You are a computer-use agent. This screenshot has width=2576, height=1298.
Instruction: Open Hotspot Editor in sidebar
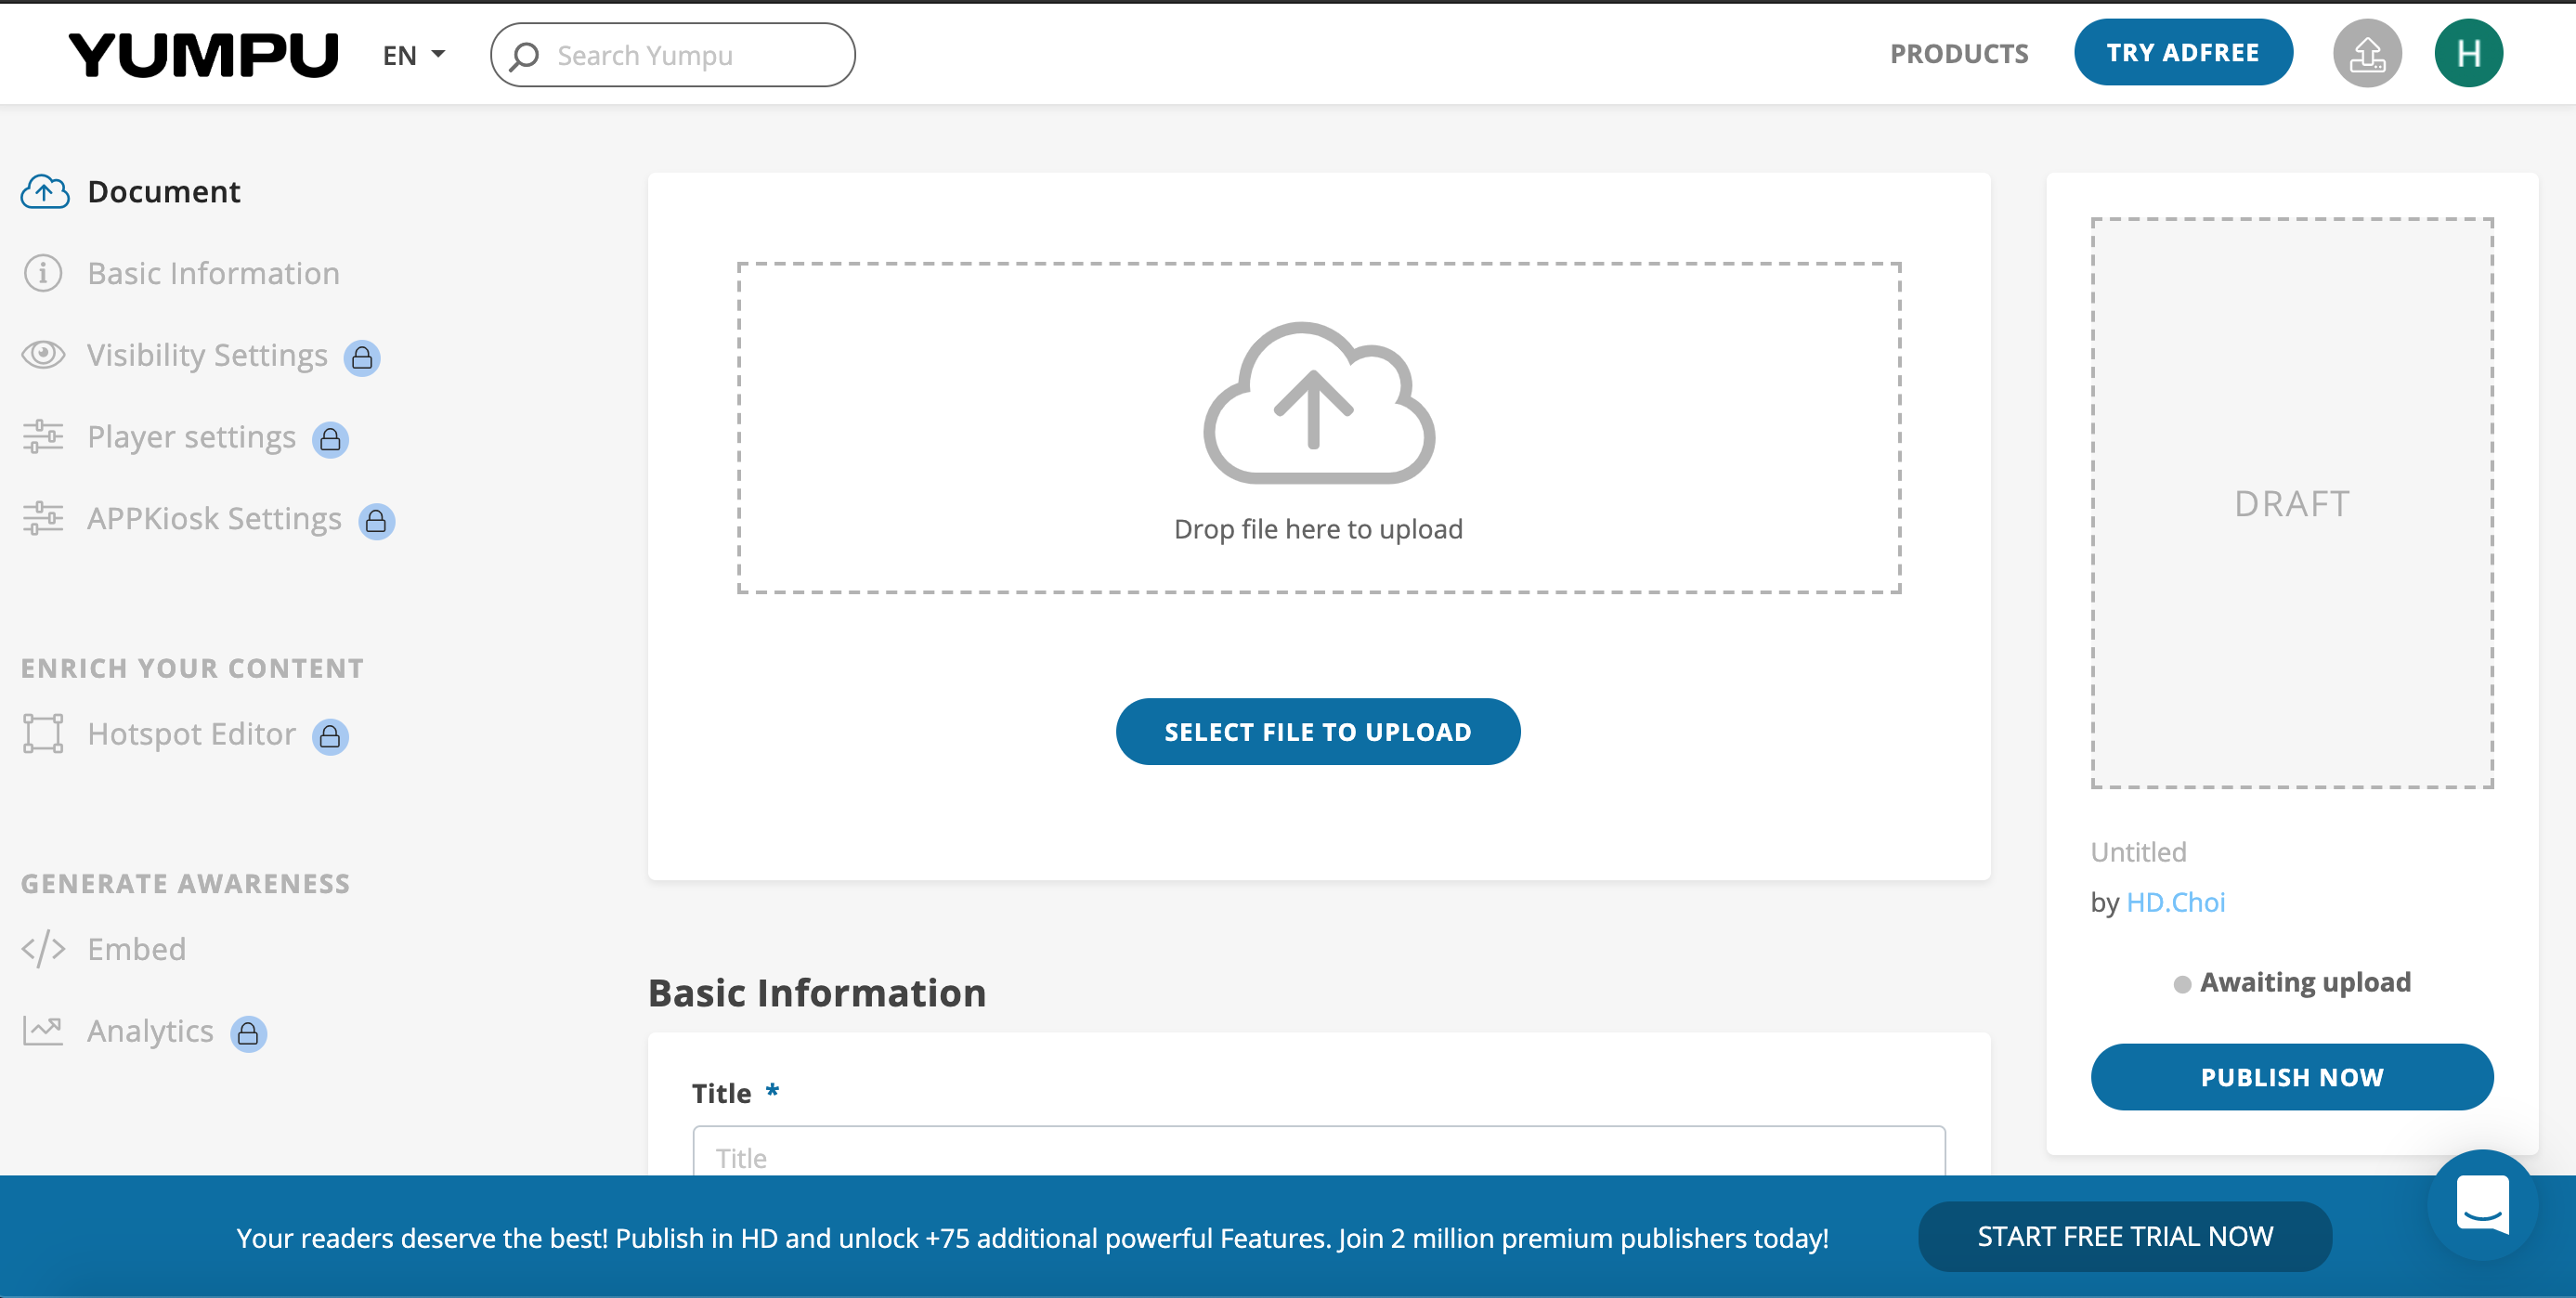(x=191, y=734)
